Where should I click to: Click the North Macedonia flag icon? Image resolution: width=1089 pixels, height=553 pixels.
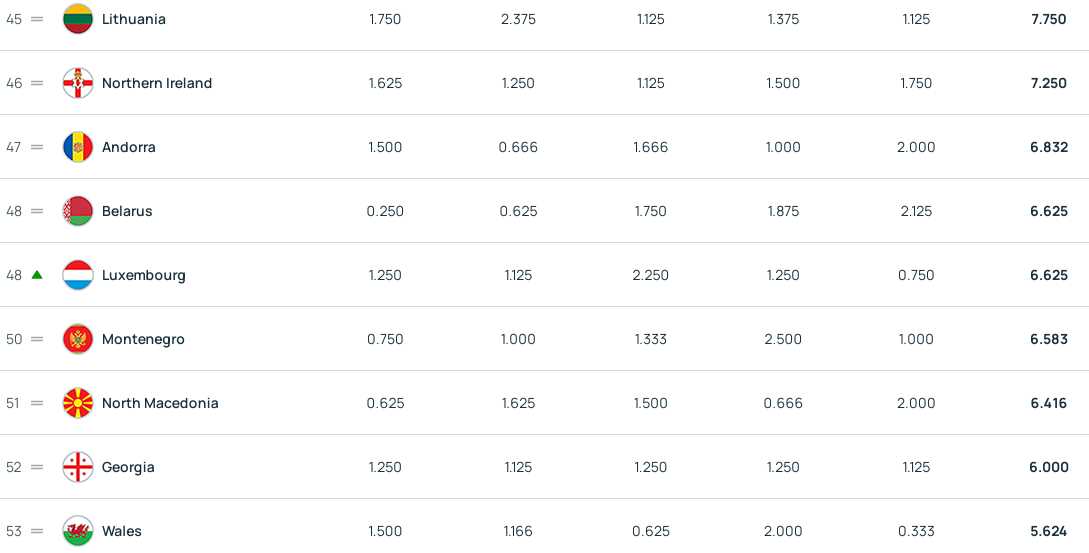point(78,403)
